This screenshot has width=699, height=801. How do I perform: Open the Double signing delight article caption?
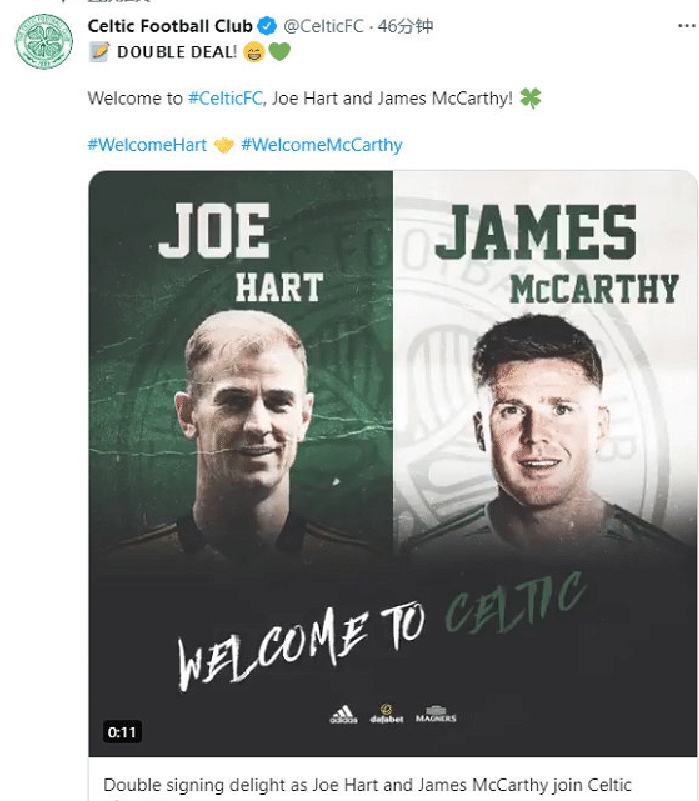(x=367, y=785)
